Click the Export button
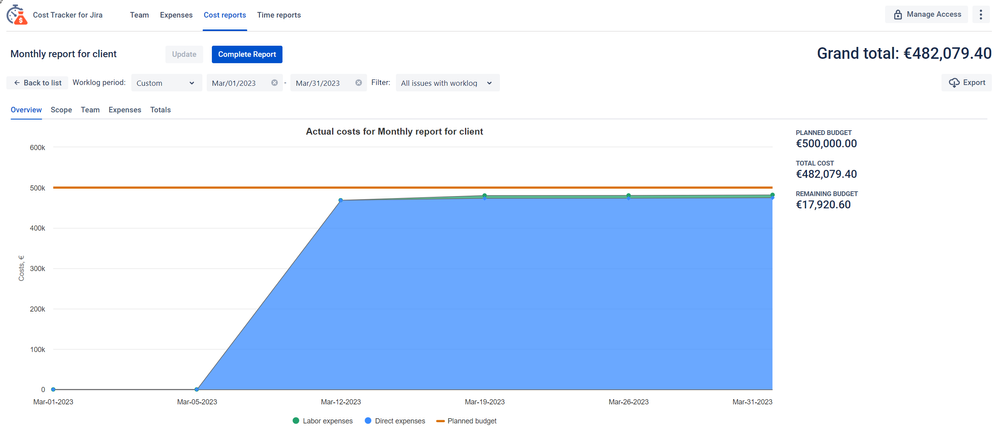The image size is (999, 437). coord(967,83)
